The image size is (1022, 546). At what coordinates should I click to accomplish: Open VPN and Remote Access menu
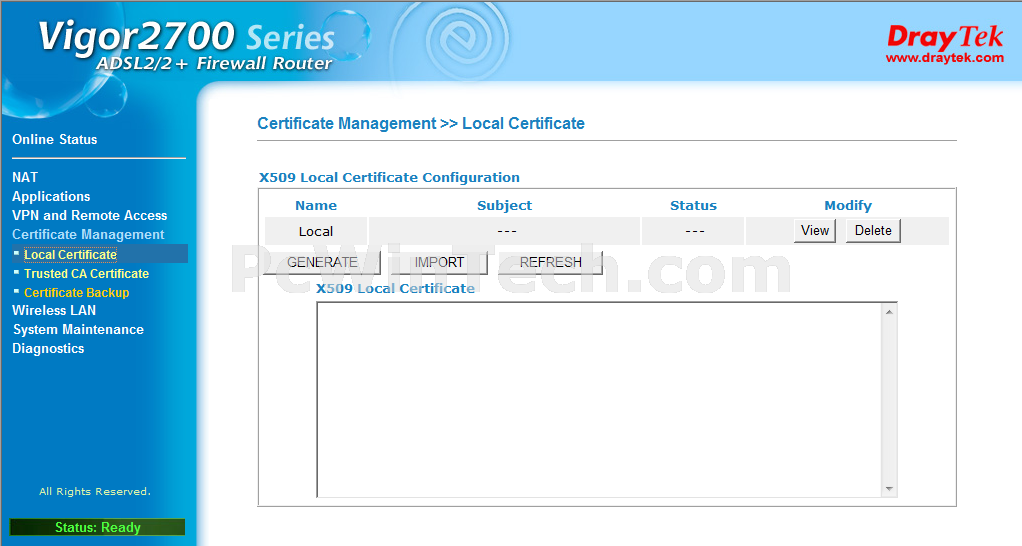click(89, 215)
